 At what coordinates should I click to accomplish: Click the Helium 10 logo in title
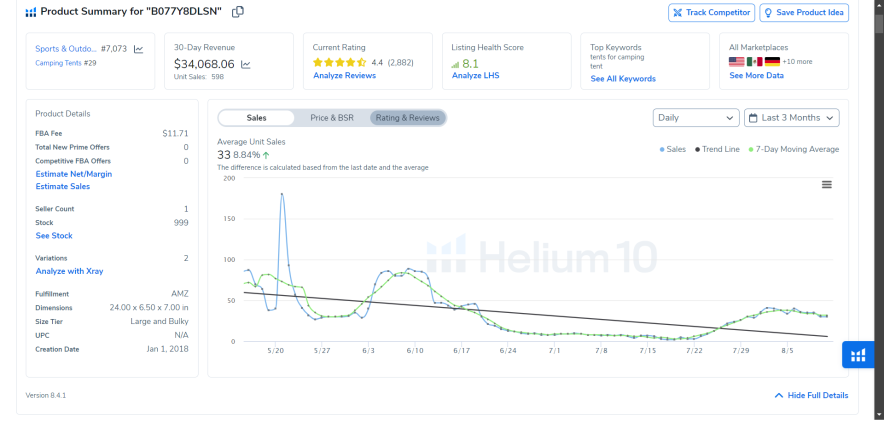[30, 12]
